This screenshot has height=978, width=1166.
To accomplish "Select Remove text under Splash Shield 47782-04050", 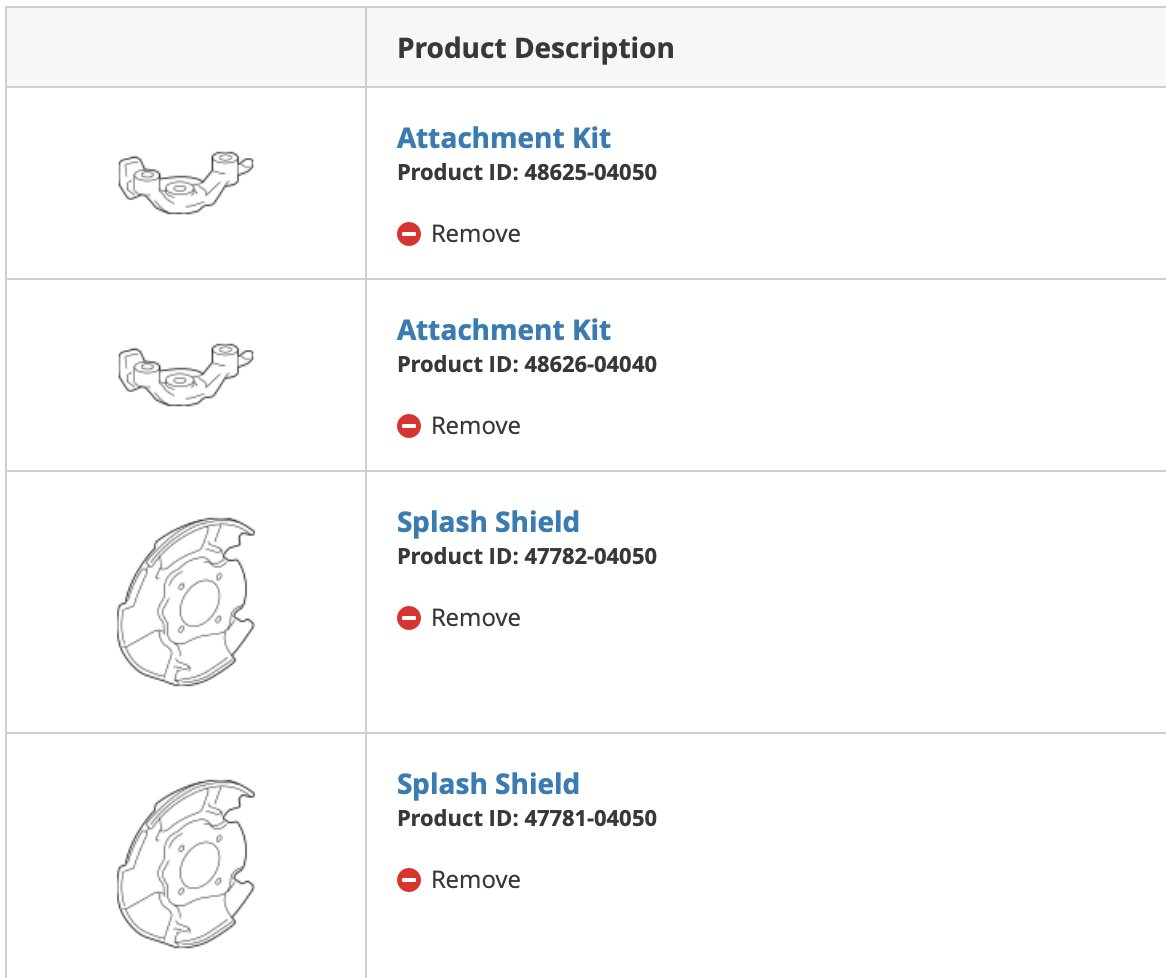I will pyautogui.click(x=476, y=617).
